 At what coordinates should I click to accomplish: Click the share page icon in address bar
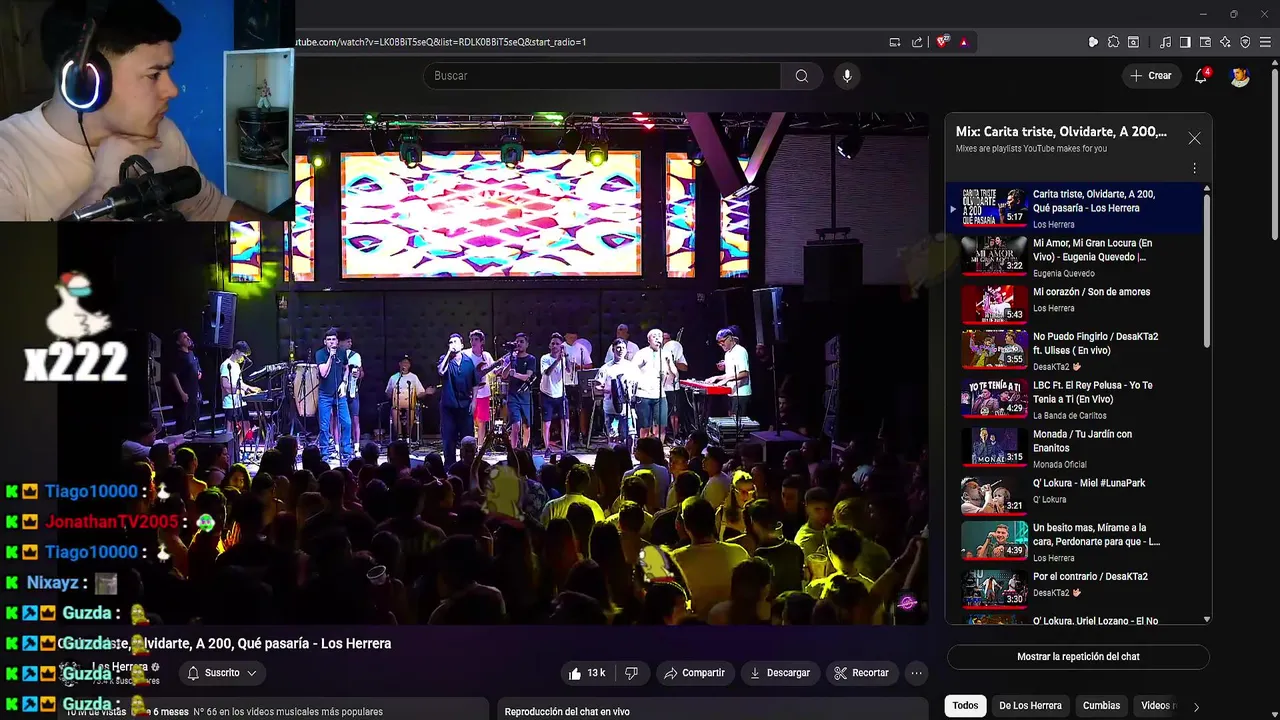(917, 42)
